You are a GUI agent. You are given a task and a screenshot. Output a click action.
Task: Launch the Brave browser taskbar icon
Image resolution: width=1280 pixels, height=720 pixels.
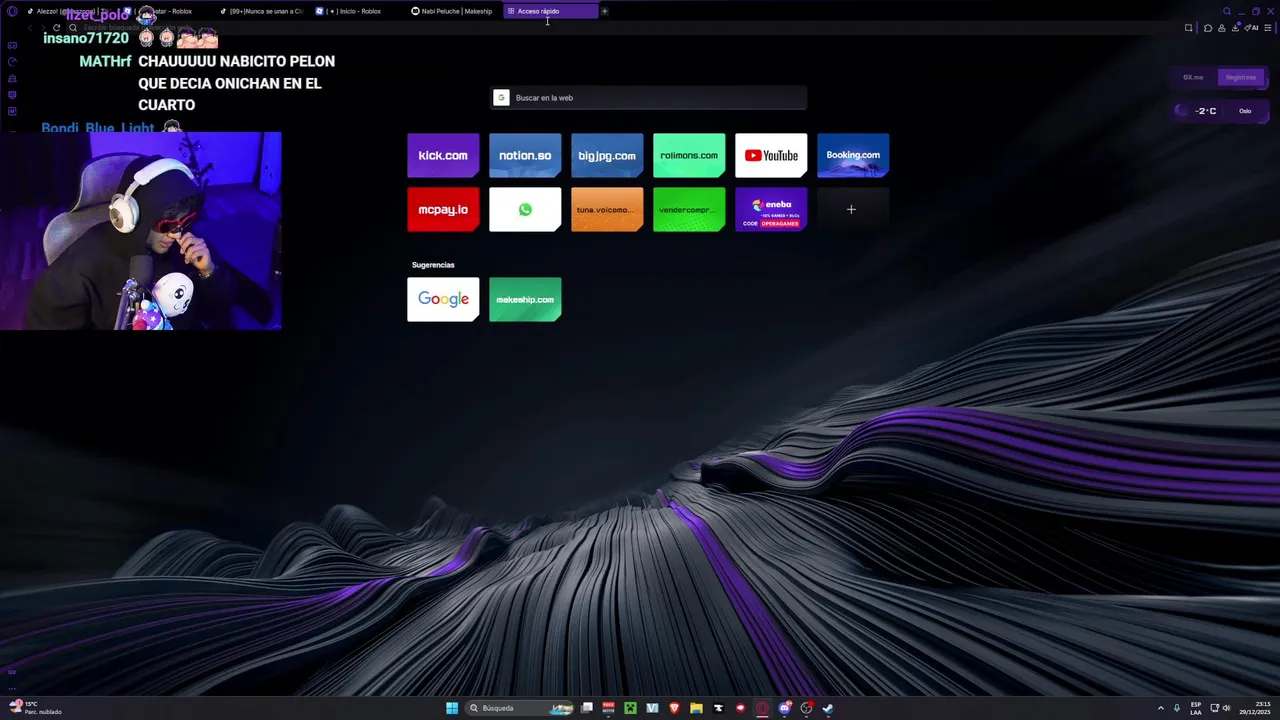[x=674, y=708]
